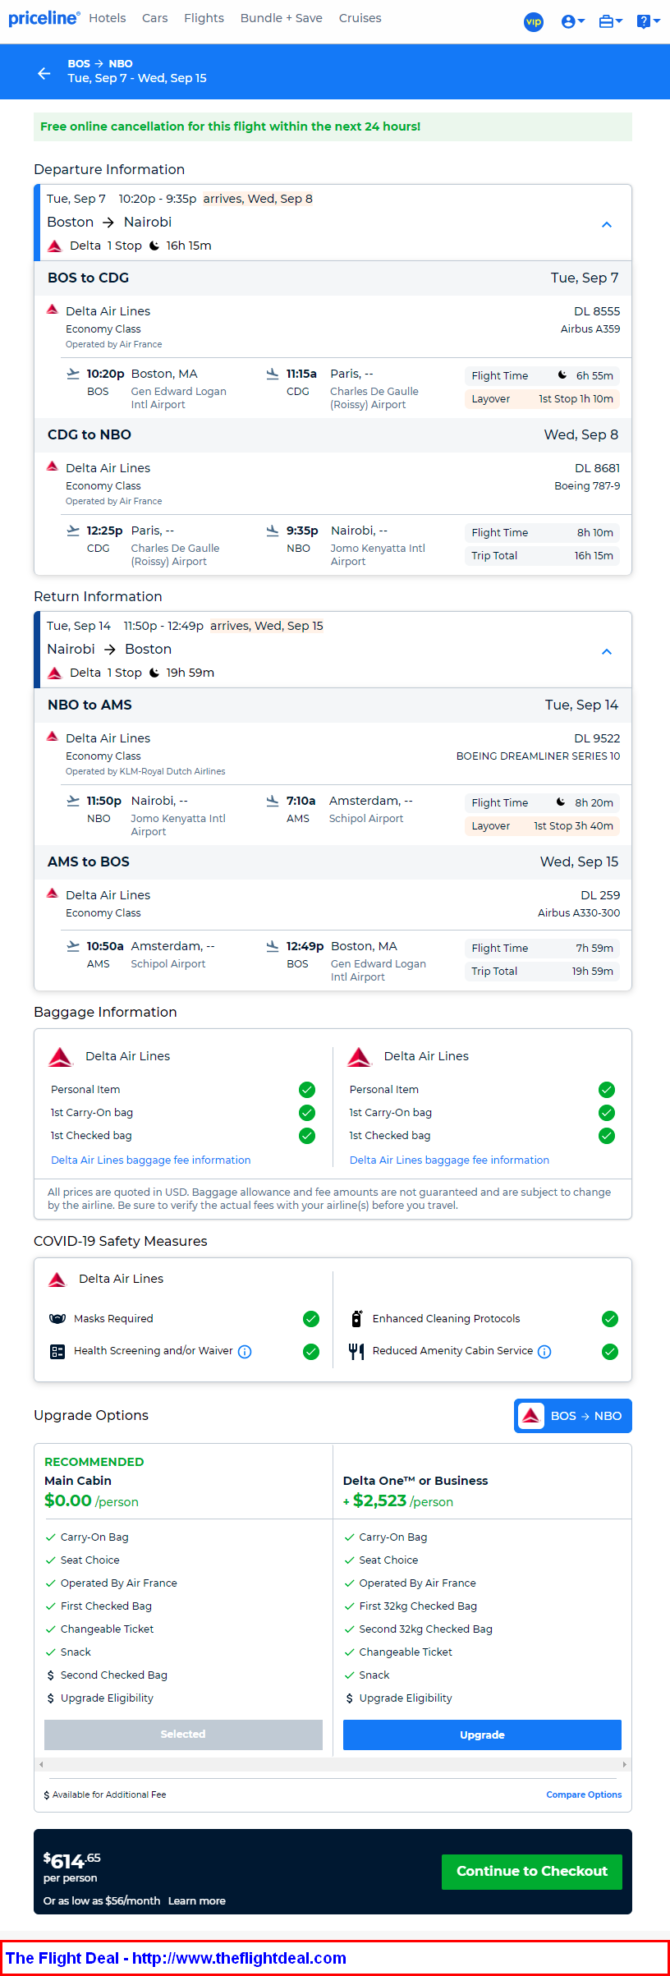Go back using the left arrow

[x=44, y=73]
